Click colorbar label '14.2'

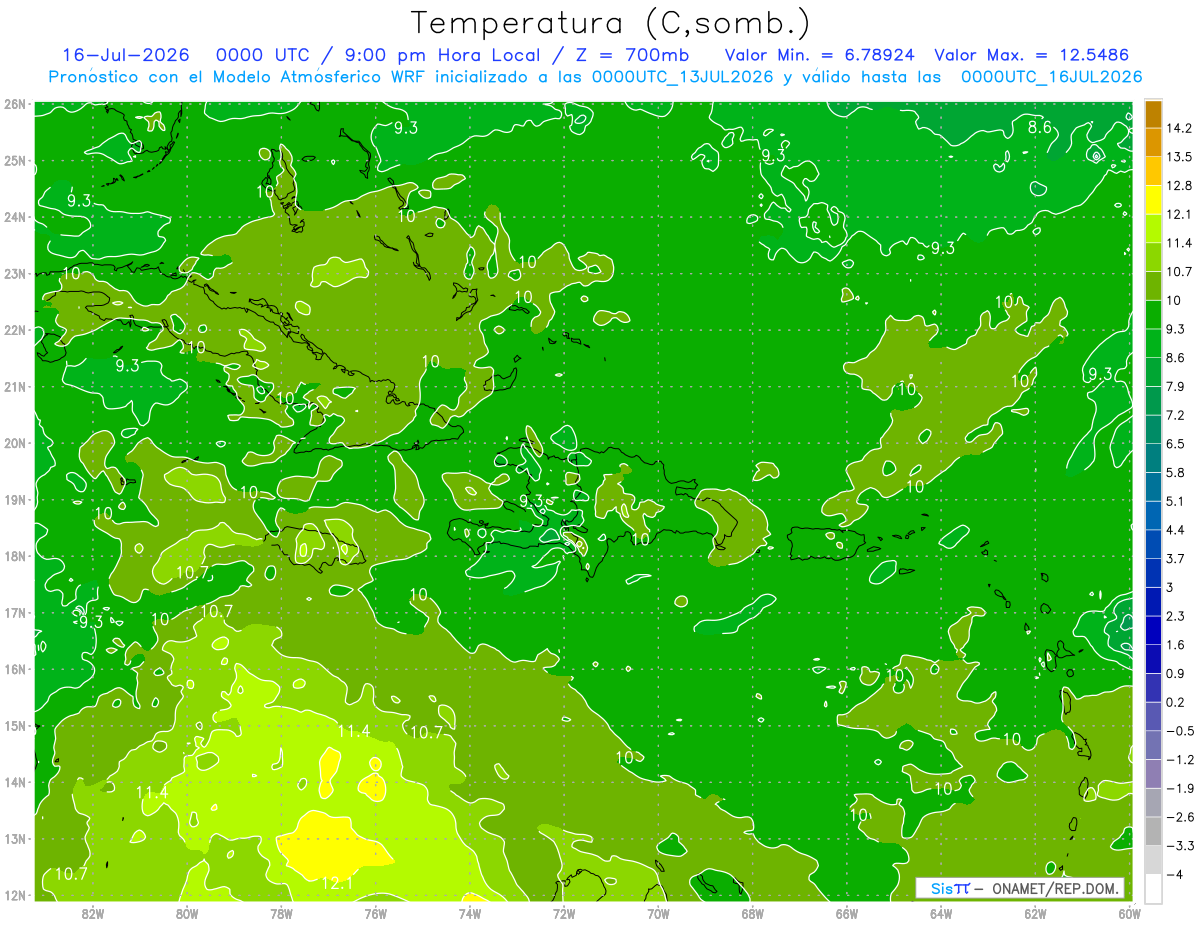1180,128
